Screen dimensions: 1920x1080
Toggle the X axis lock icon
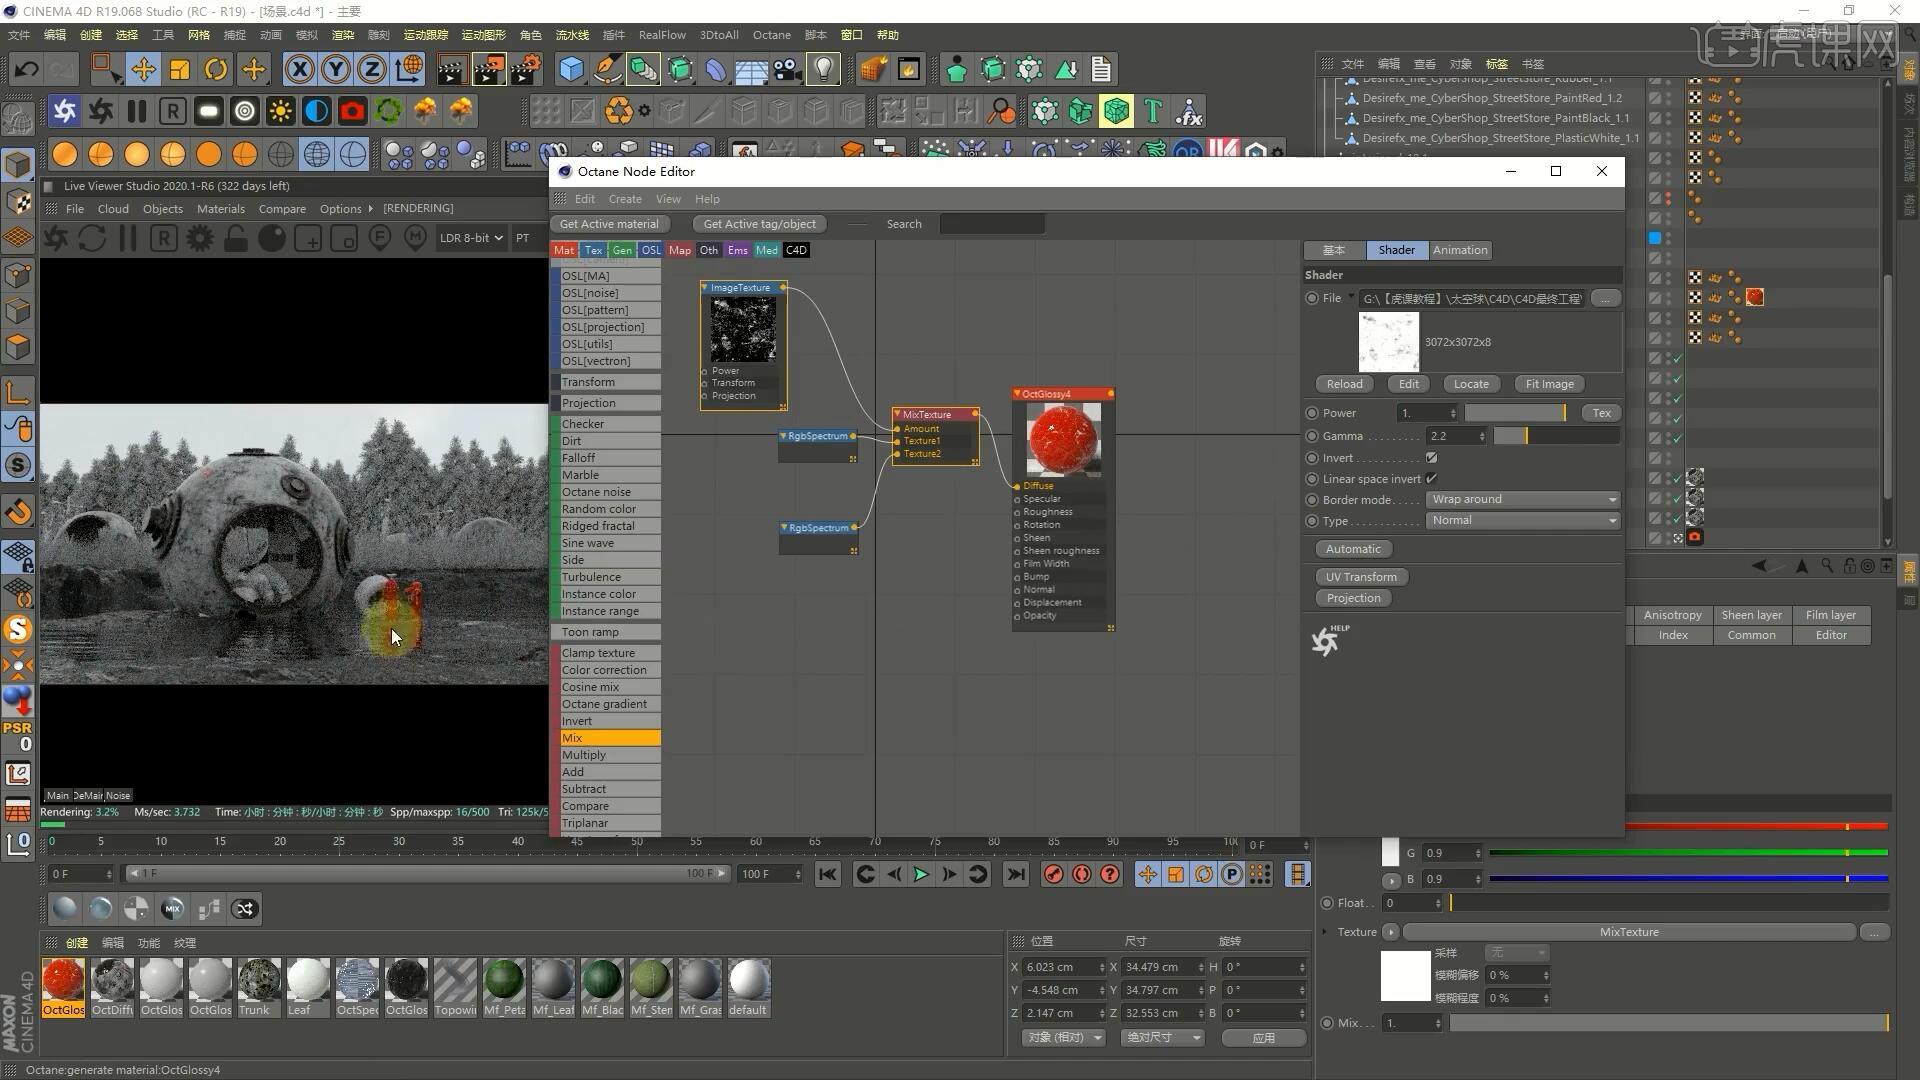click(299, 70)
